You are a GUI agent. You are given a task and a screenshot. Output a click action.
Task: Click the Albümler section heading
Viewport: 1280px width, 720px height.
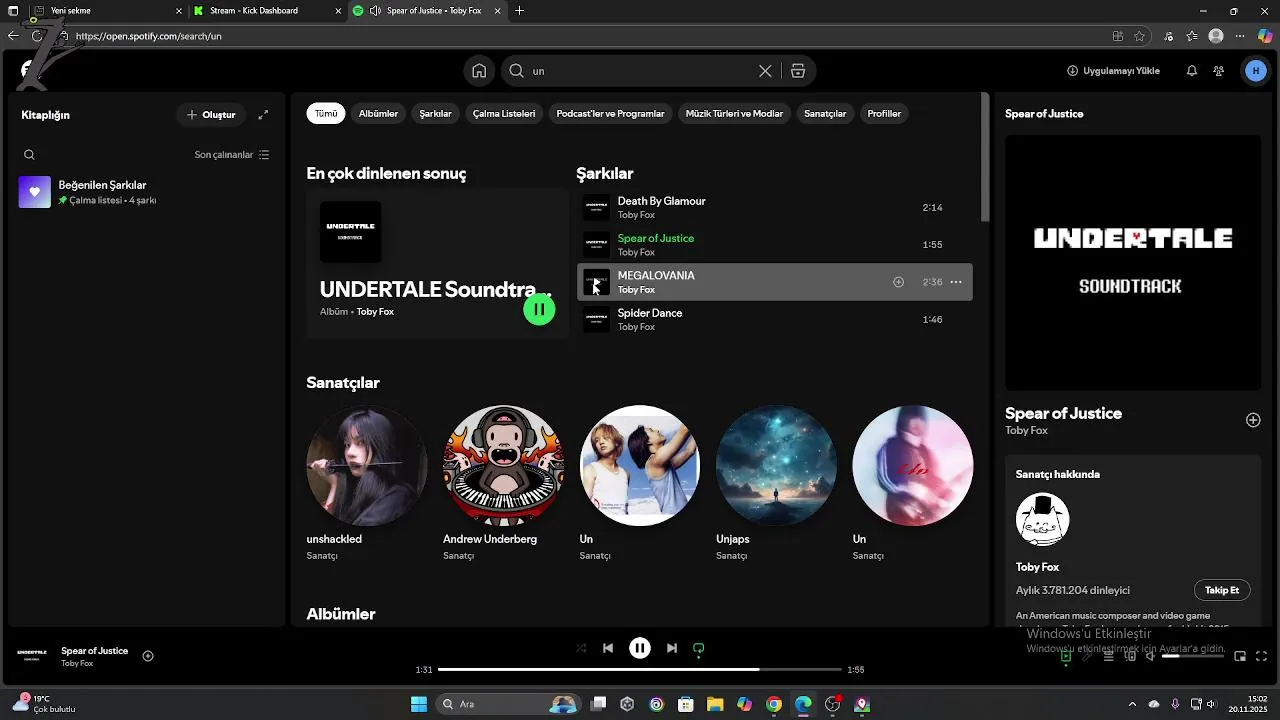coord(341,614)
